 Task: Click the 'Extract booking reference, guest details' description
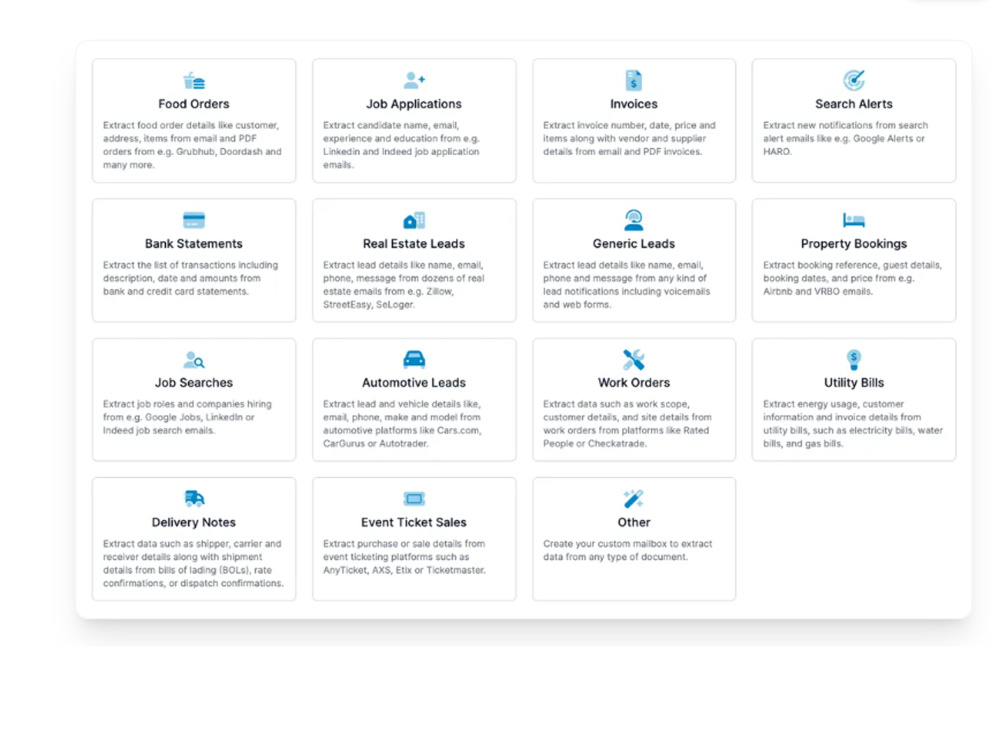(853, 278)
